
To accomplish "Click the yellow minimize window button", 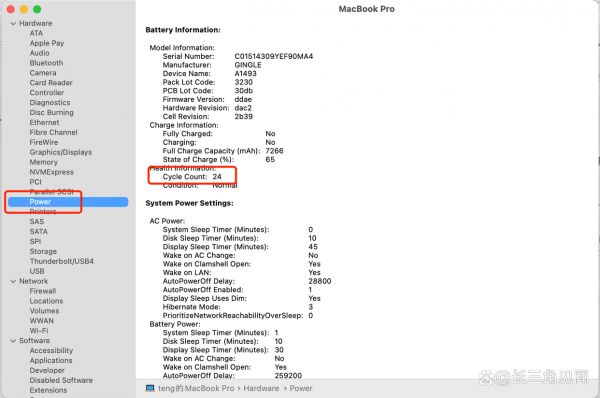I will click(24, 9).
